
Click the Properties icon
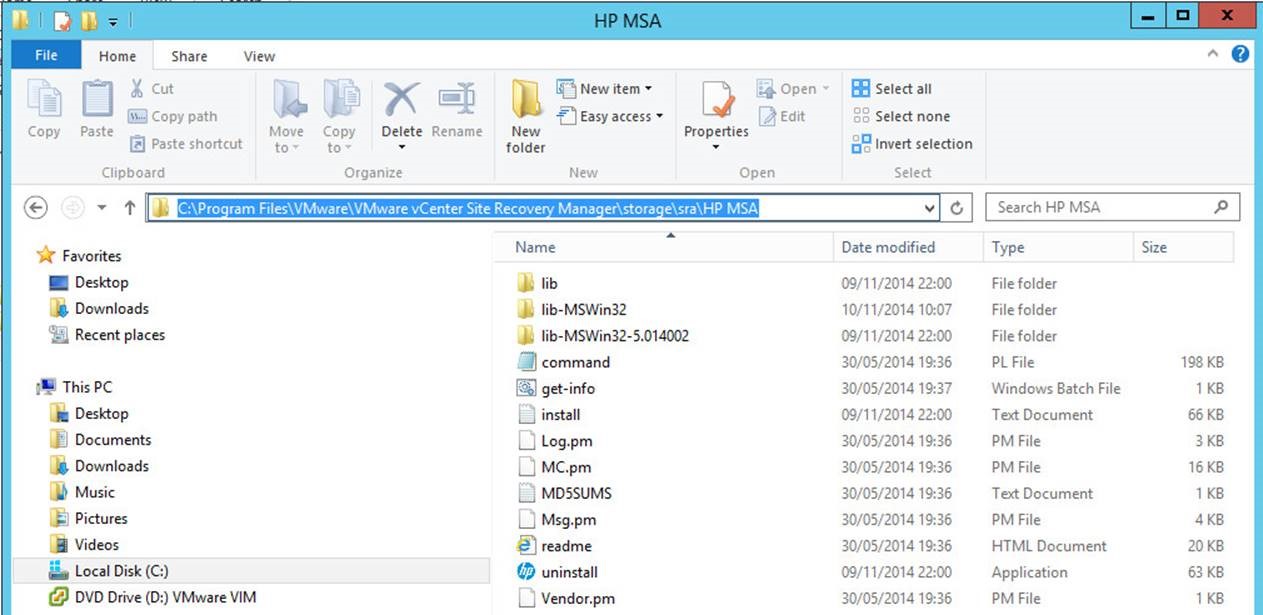pyautogui.click(x=716, y=101)
